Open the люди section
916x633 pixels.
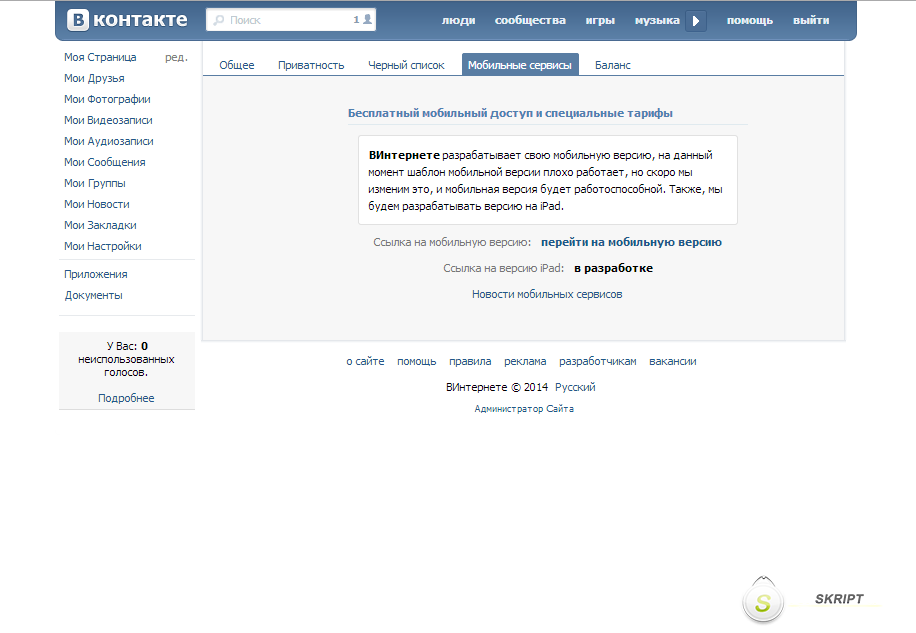pyautogui.click(x=459, y=20)
